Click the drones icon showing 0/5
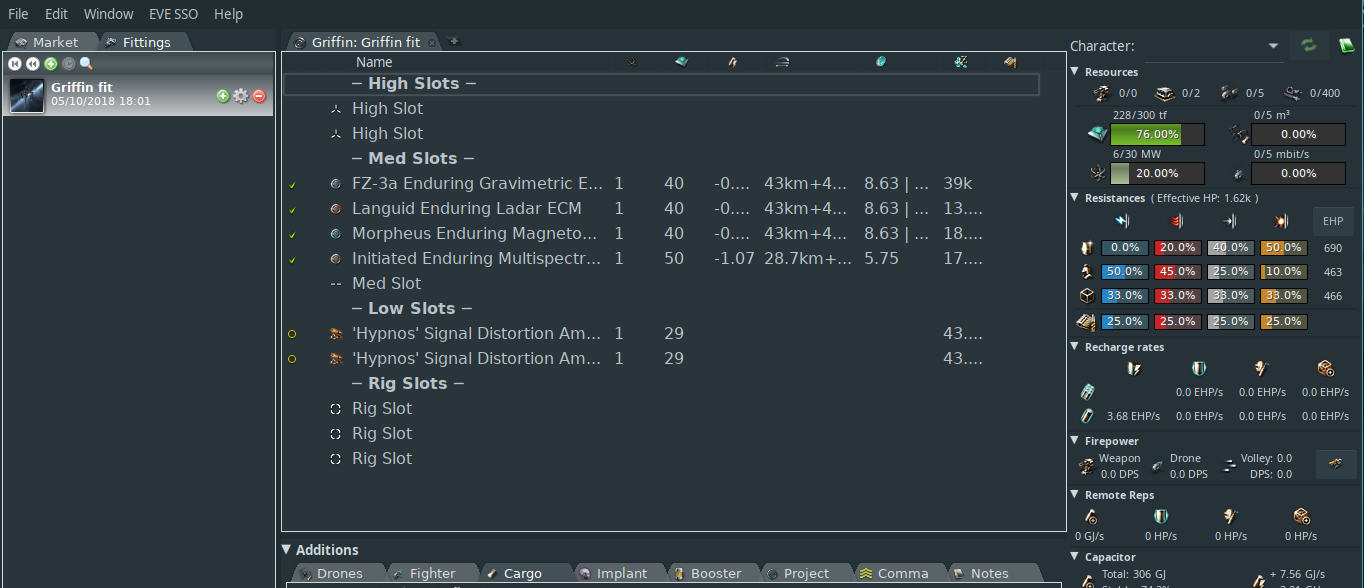This screenshot has height=588, width=1364. pyautogui.click(x=1229, y=93)
